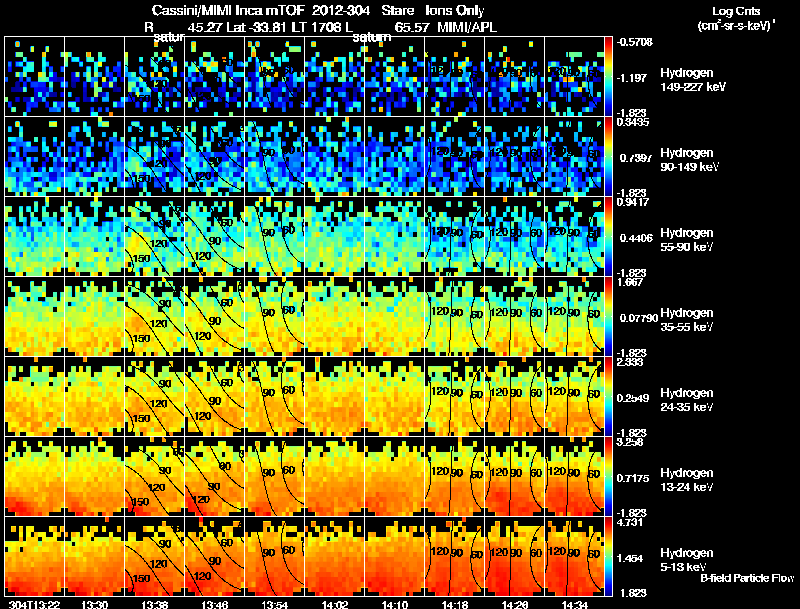
Task: Click the 1.667 scale value
Action: [630, 283]
